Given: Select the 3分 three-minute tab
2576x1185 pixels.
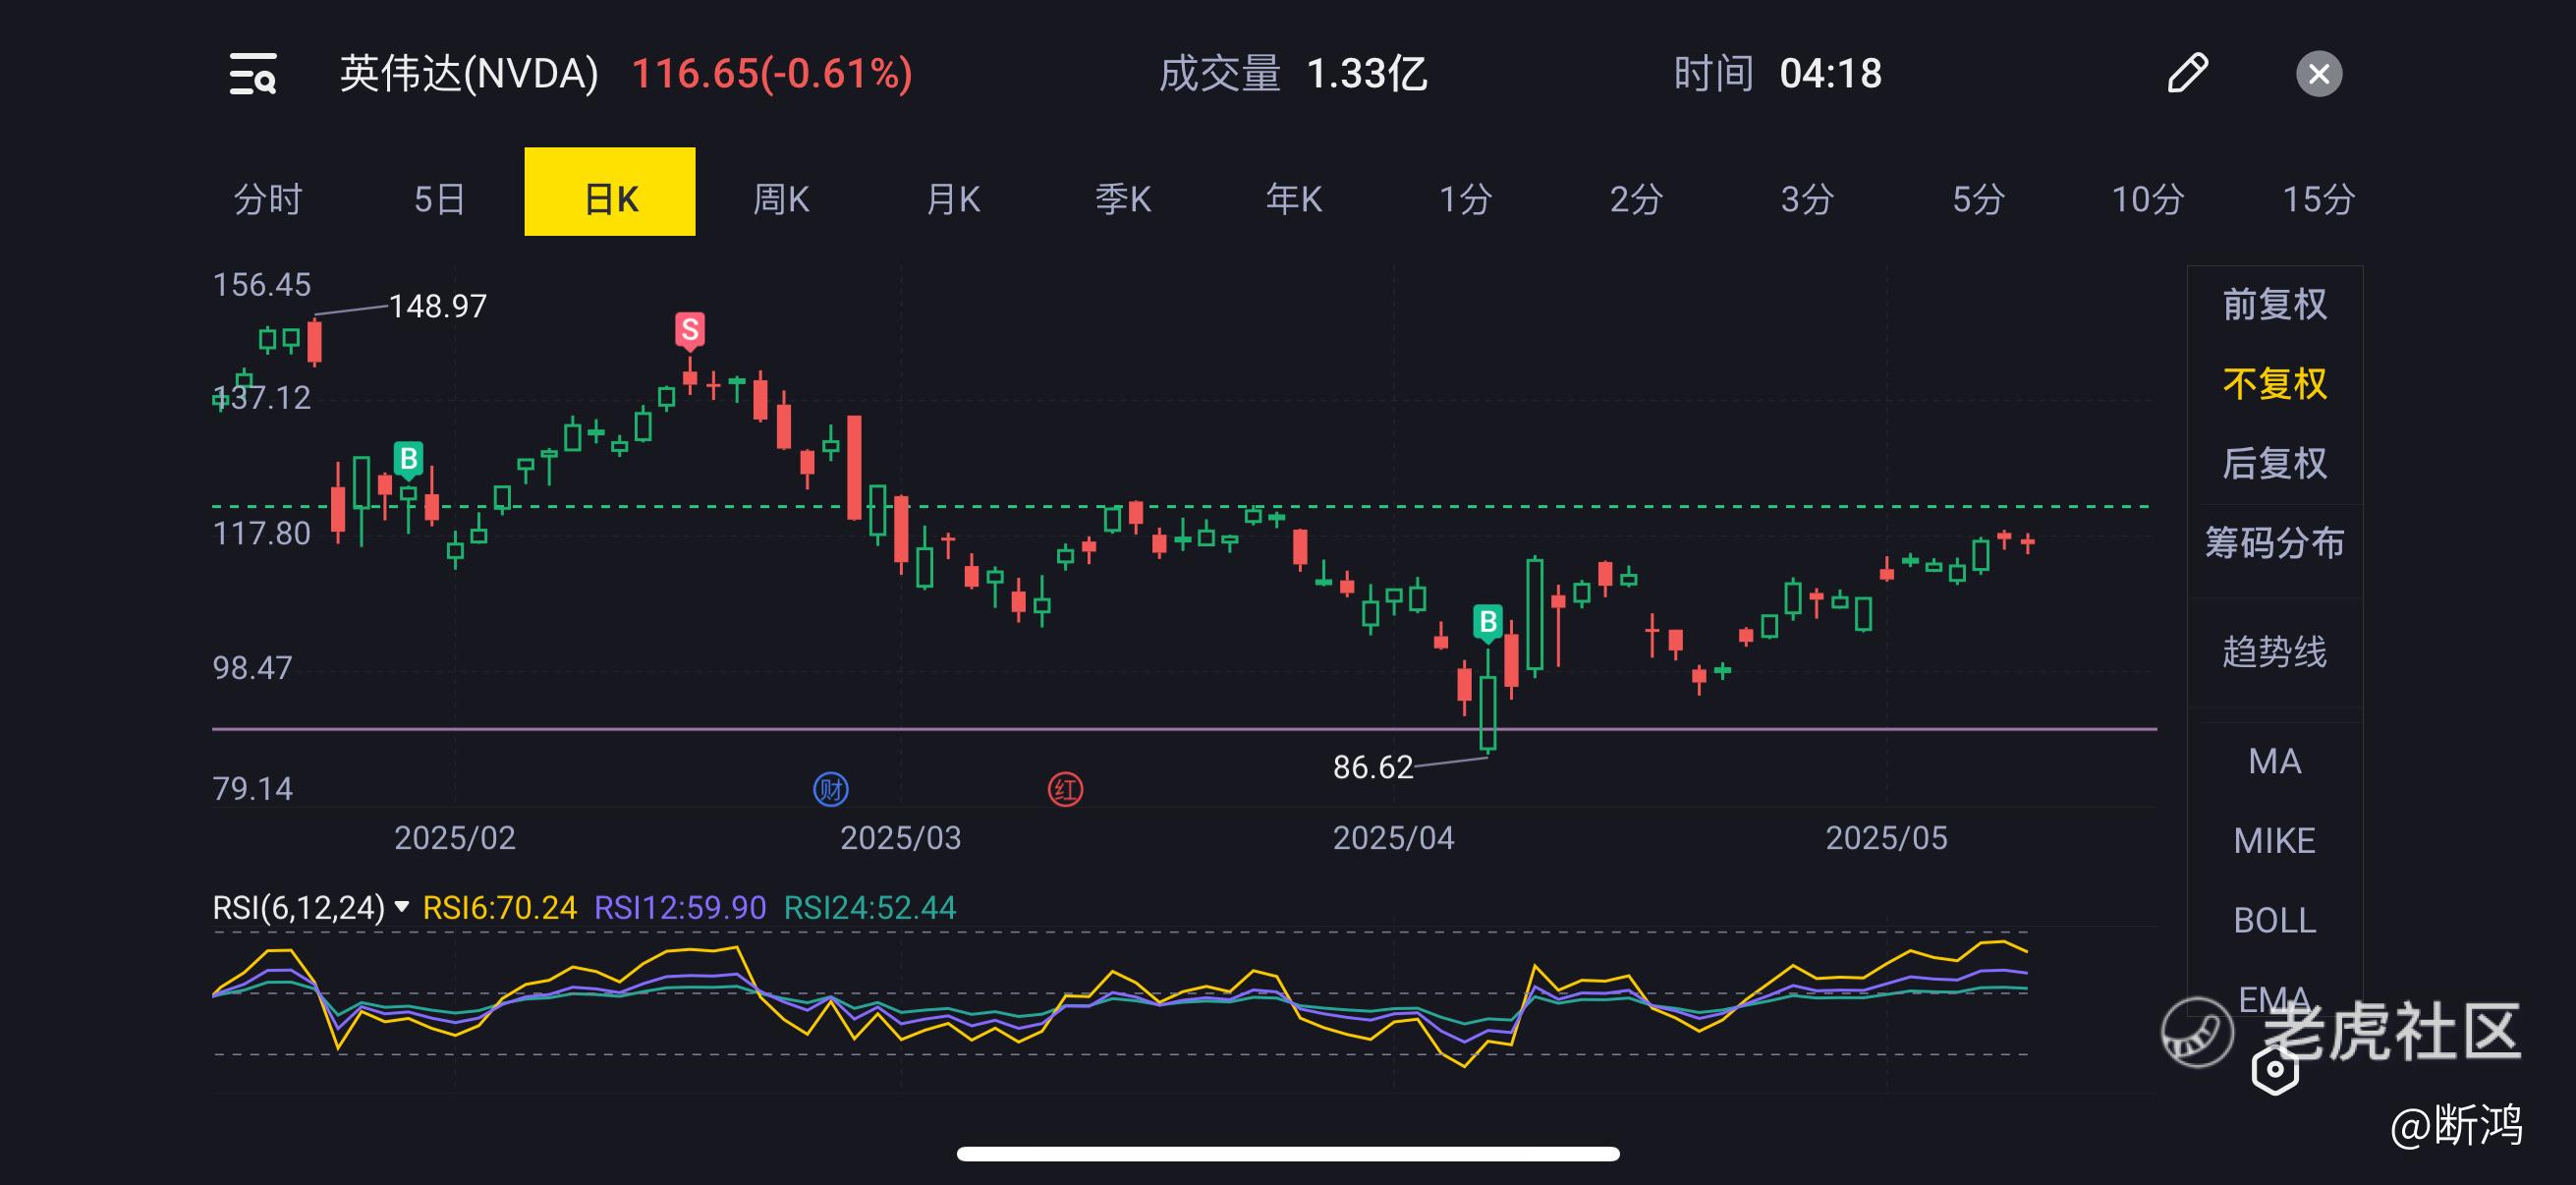Looking at the screenshot, I should [1807, 199].
